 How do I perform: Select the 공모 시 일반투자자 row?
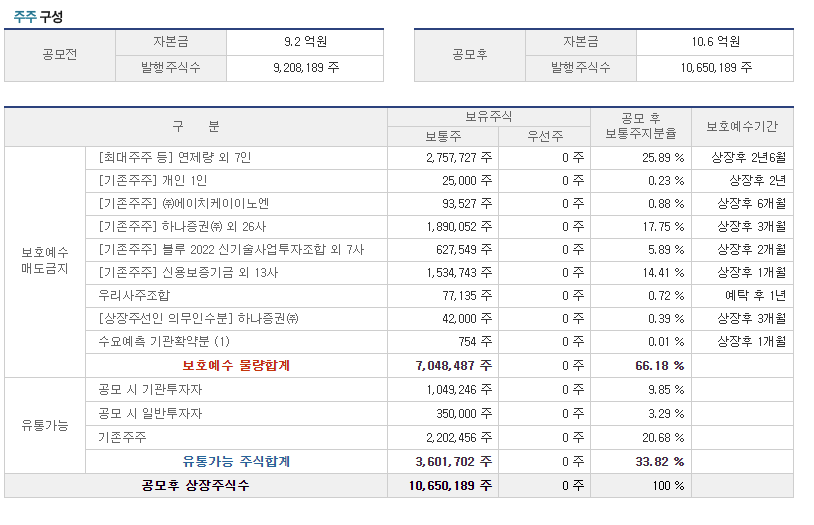pyautogui.click(x=236, y=413)
